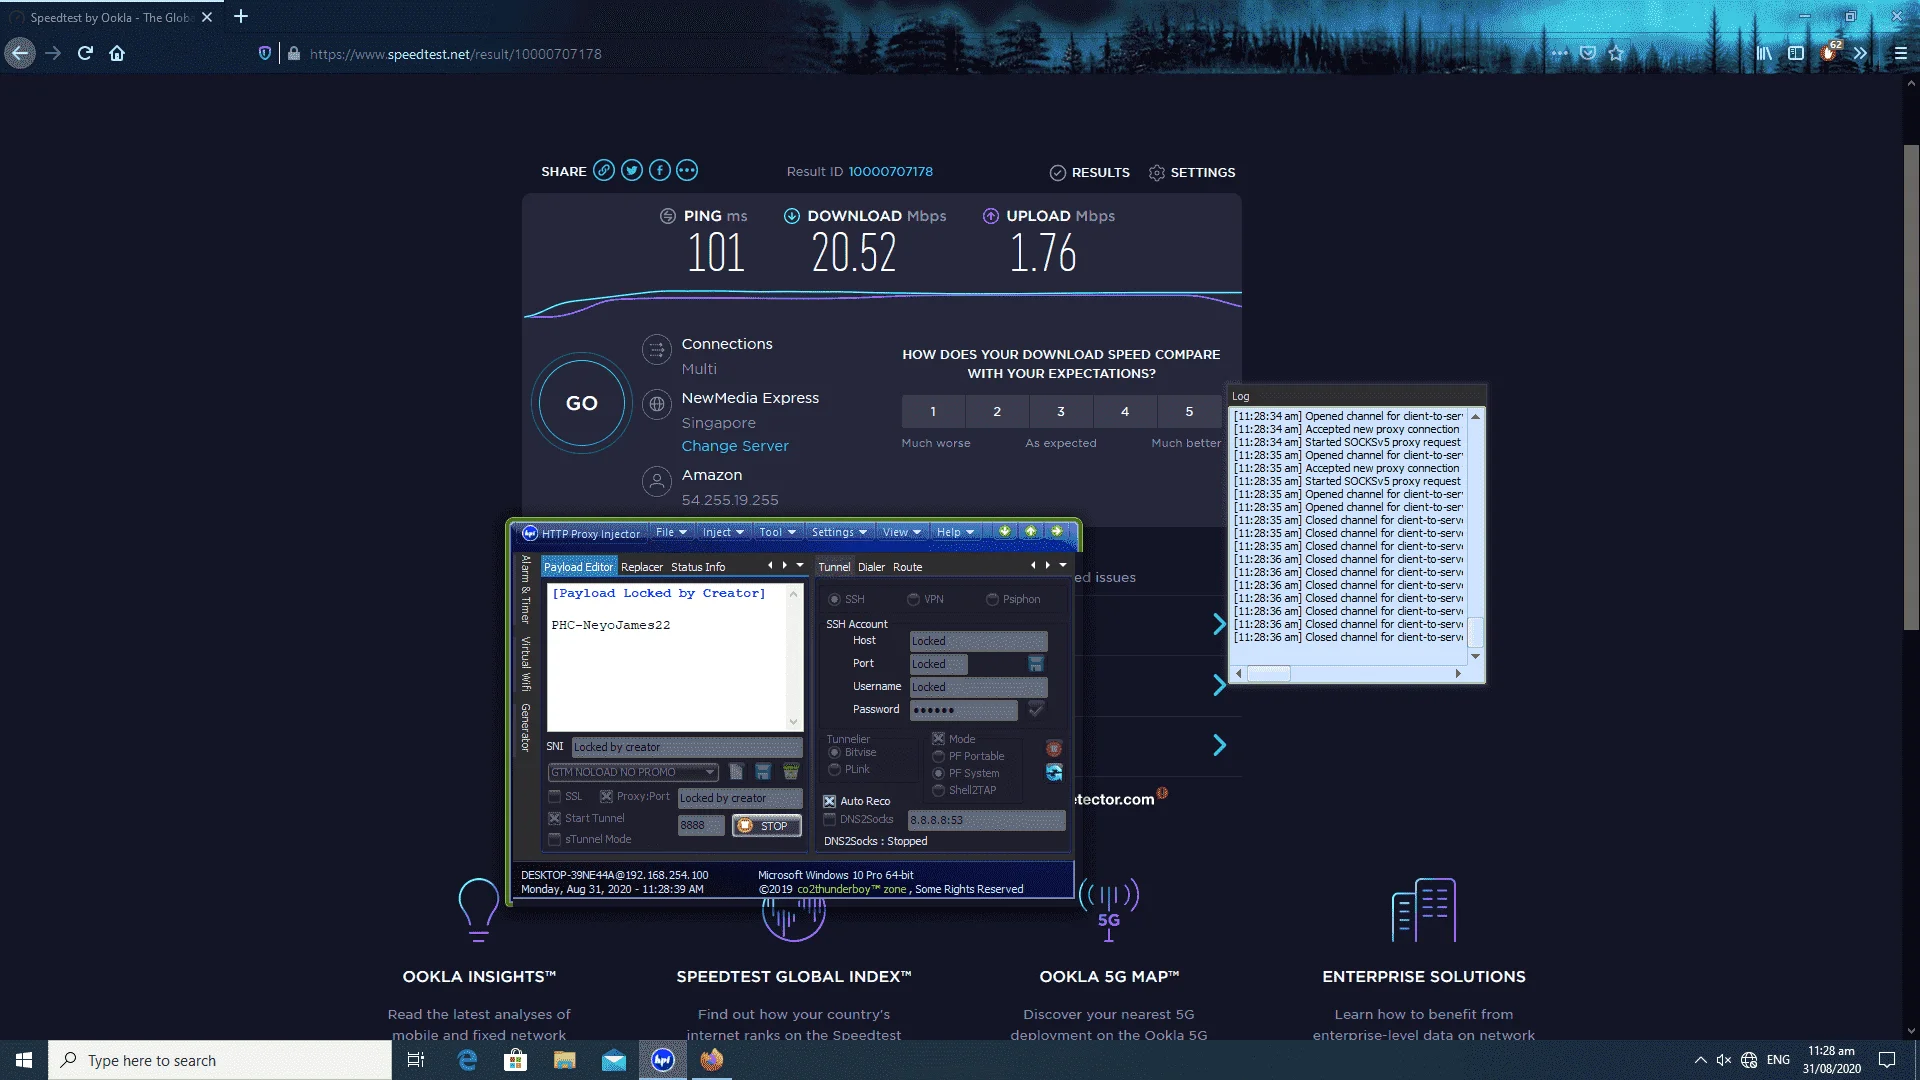This screenshot has height=1080, width=1920.
Task: Click the GO speedtest button
Action: click(x=582, y=403)
